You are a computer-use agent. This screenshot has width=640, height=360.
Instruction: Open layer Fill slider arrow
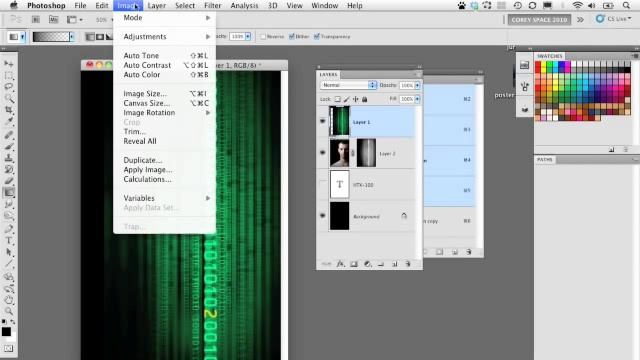click(x=417, y=99)
